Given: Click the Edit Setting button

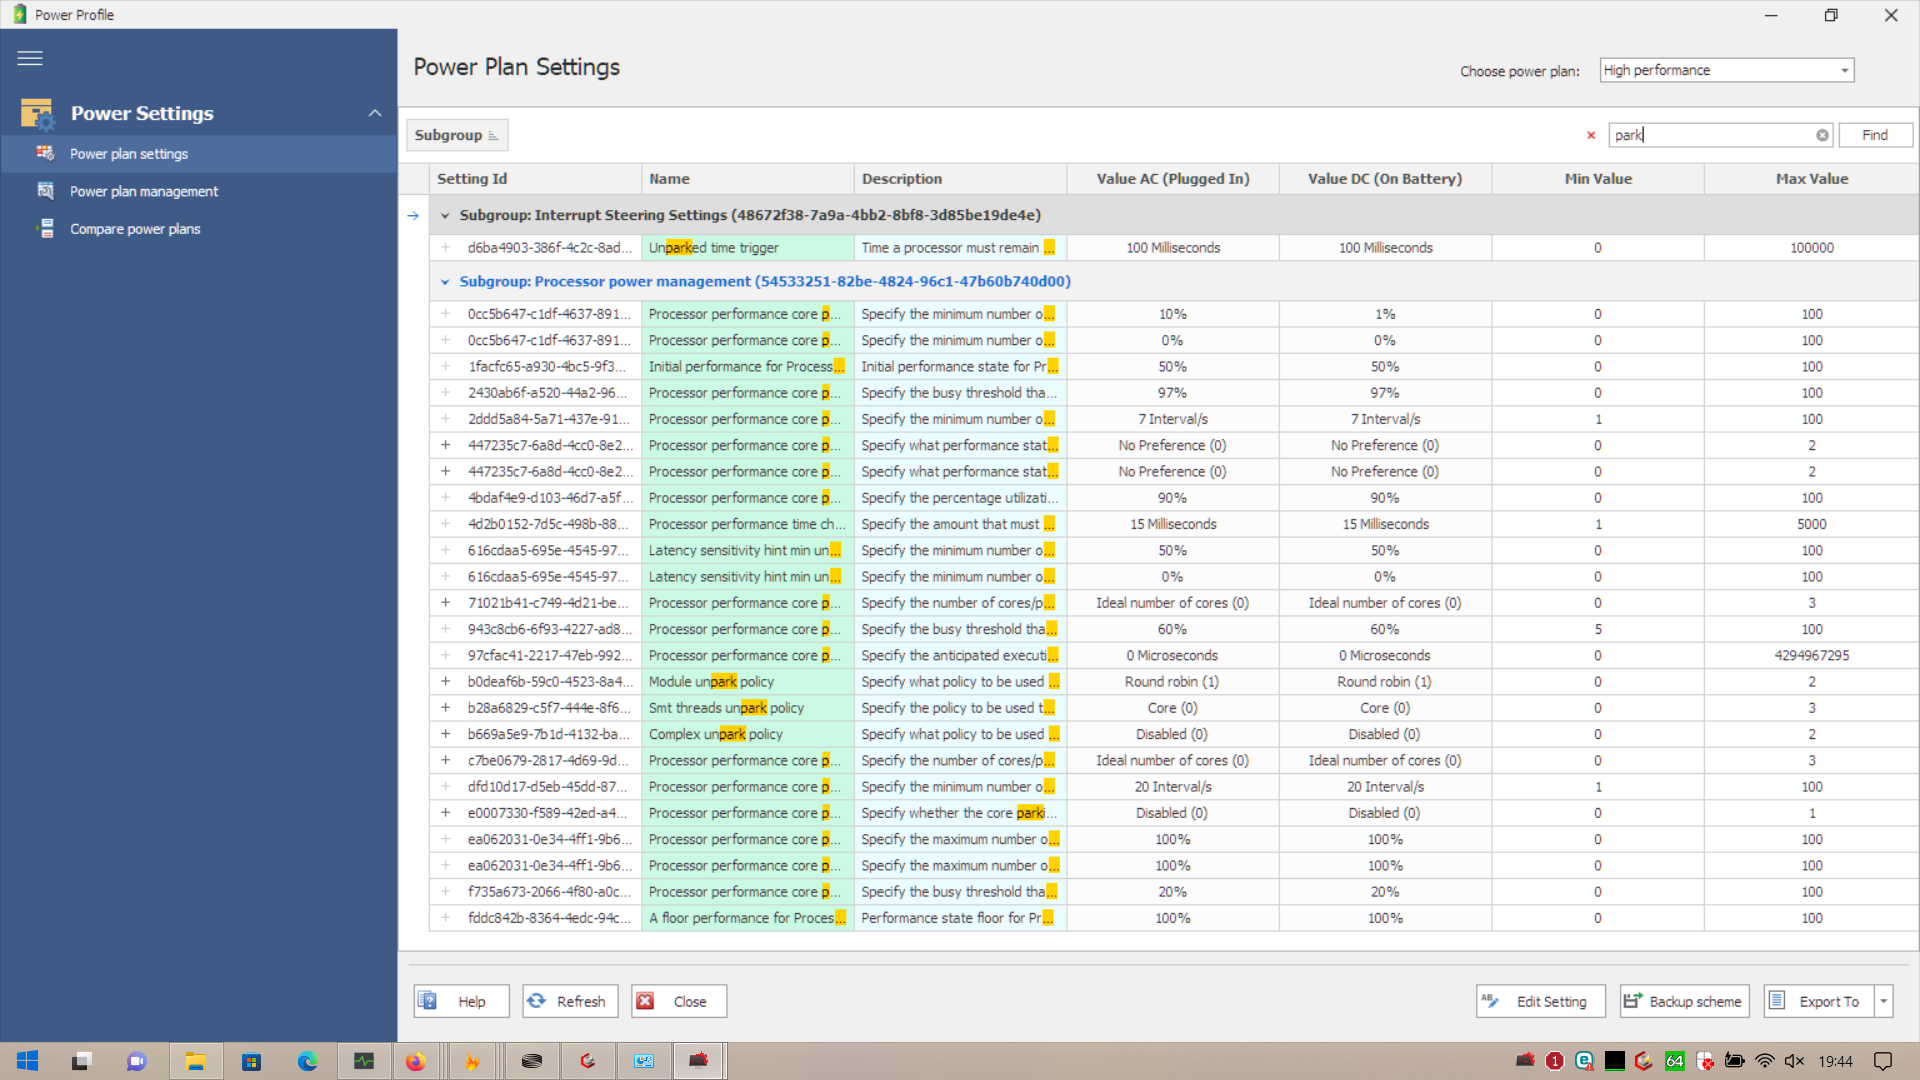Looking at the screenshot, I should (1540, 1001).
